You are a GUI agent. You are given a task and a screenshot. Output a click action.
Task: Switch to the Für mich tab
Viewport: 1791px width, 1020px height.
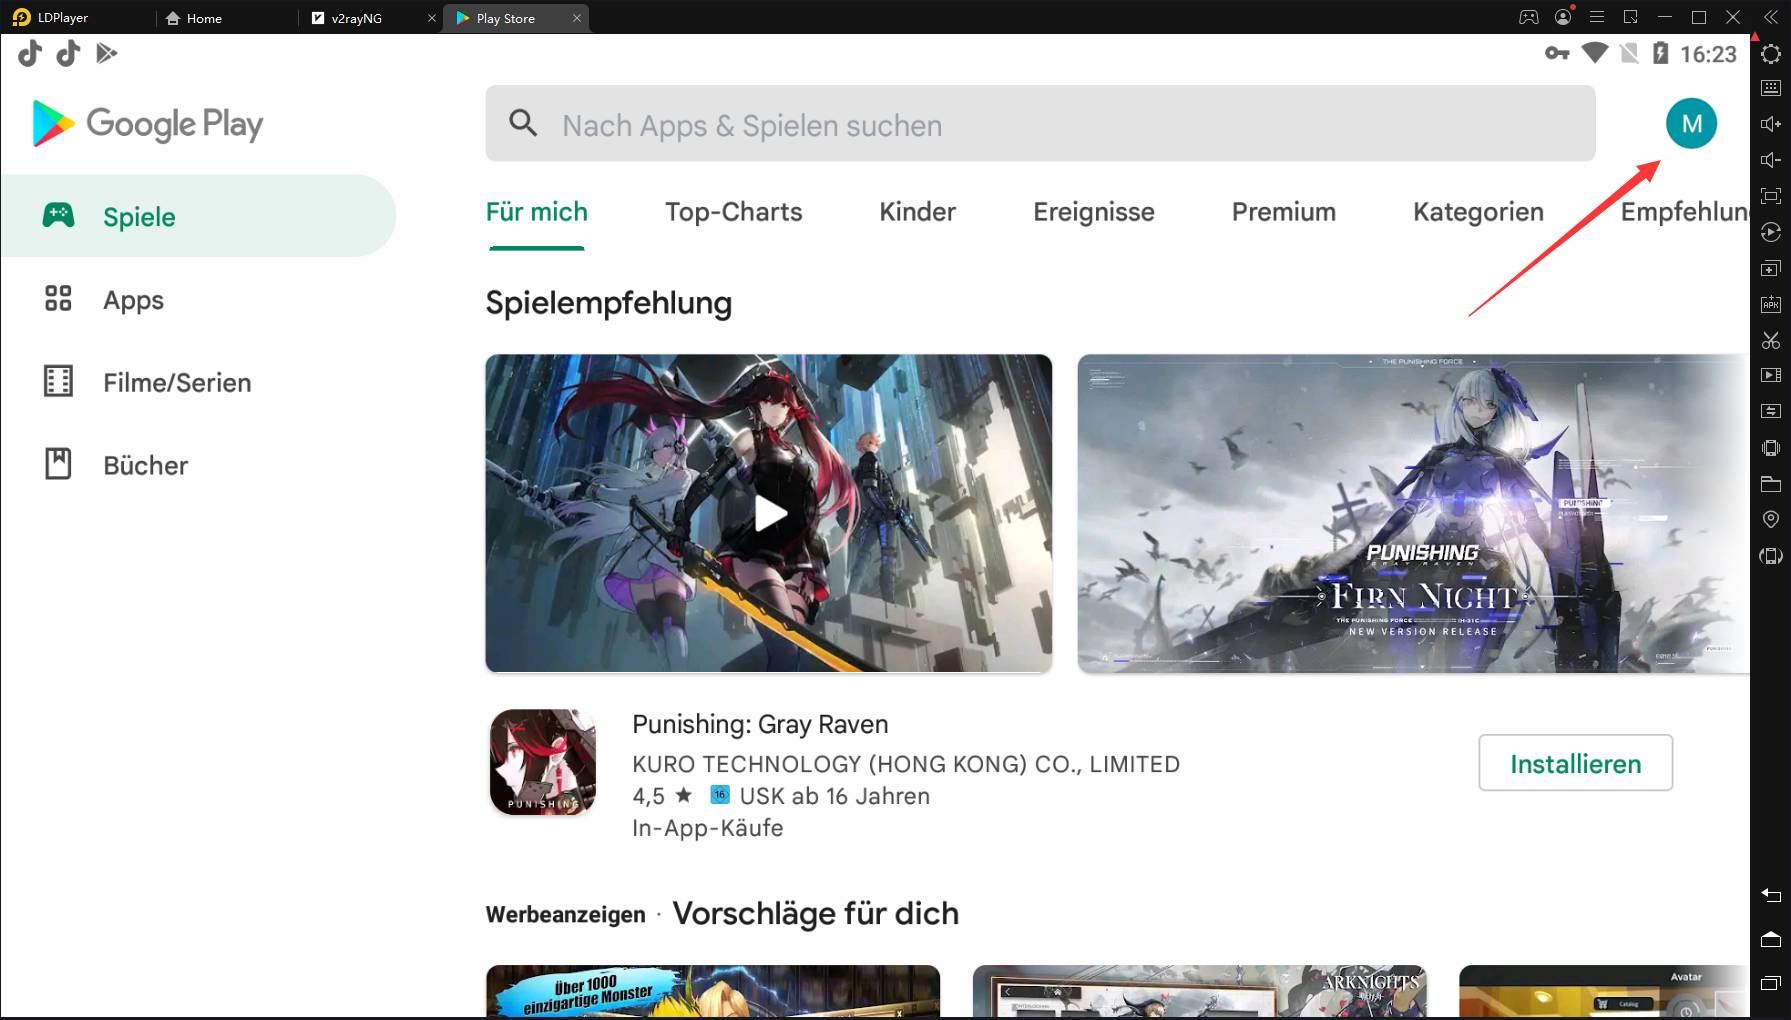[x=537, y=212]
